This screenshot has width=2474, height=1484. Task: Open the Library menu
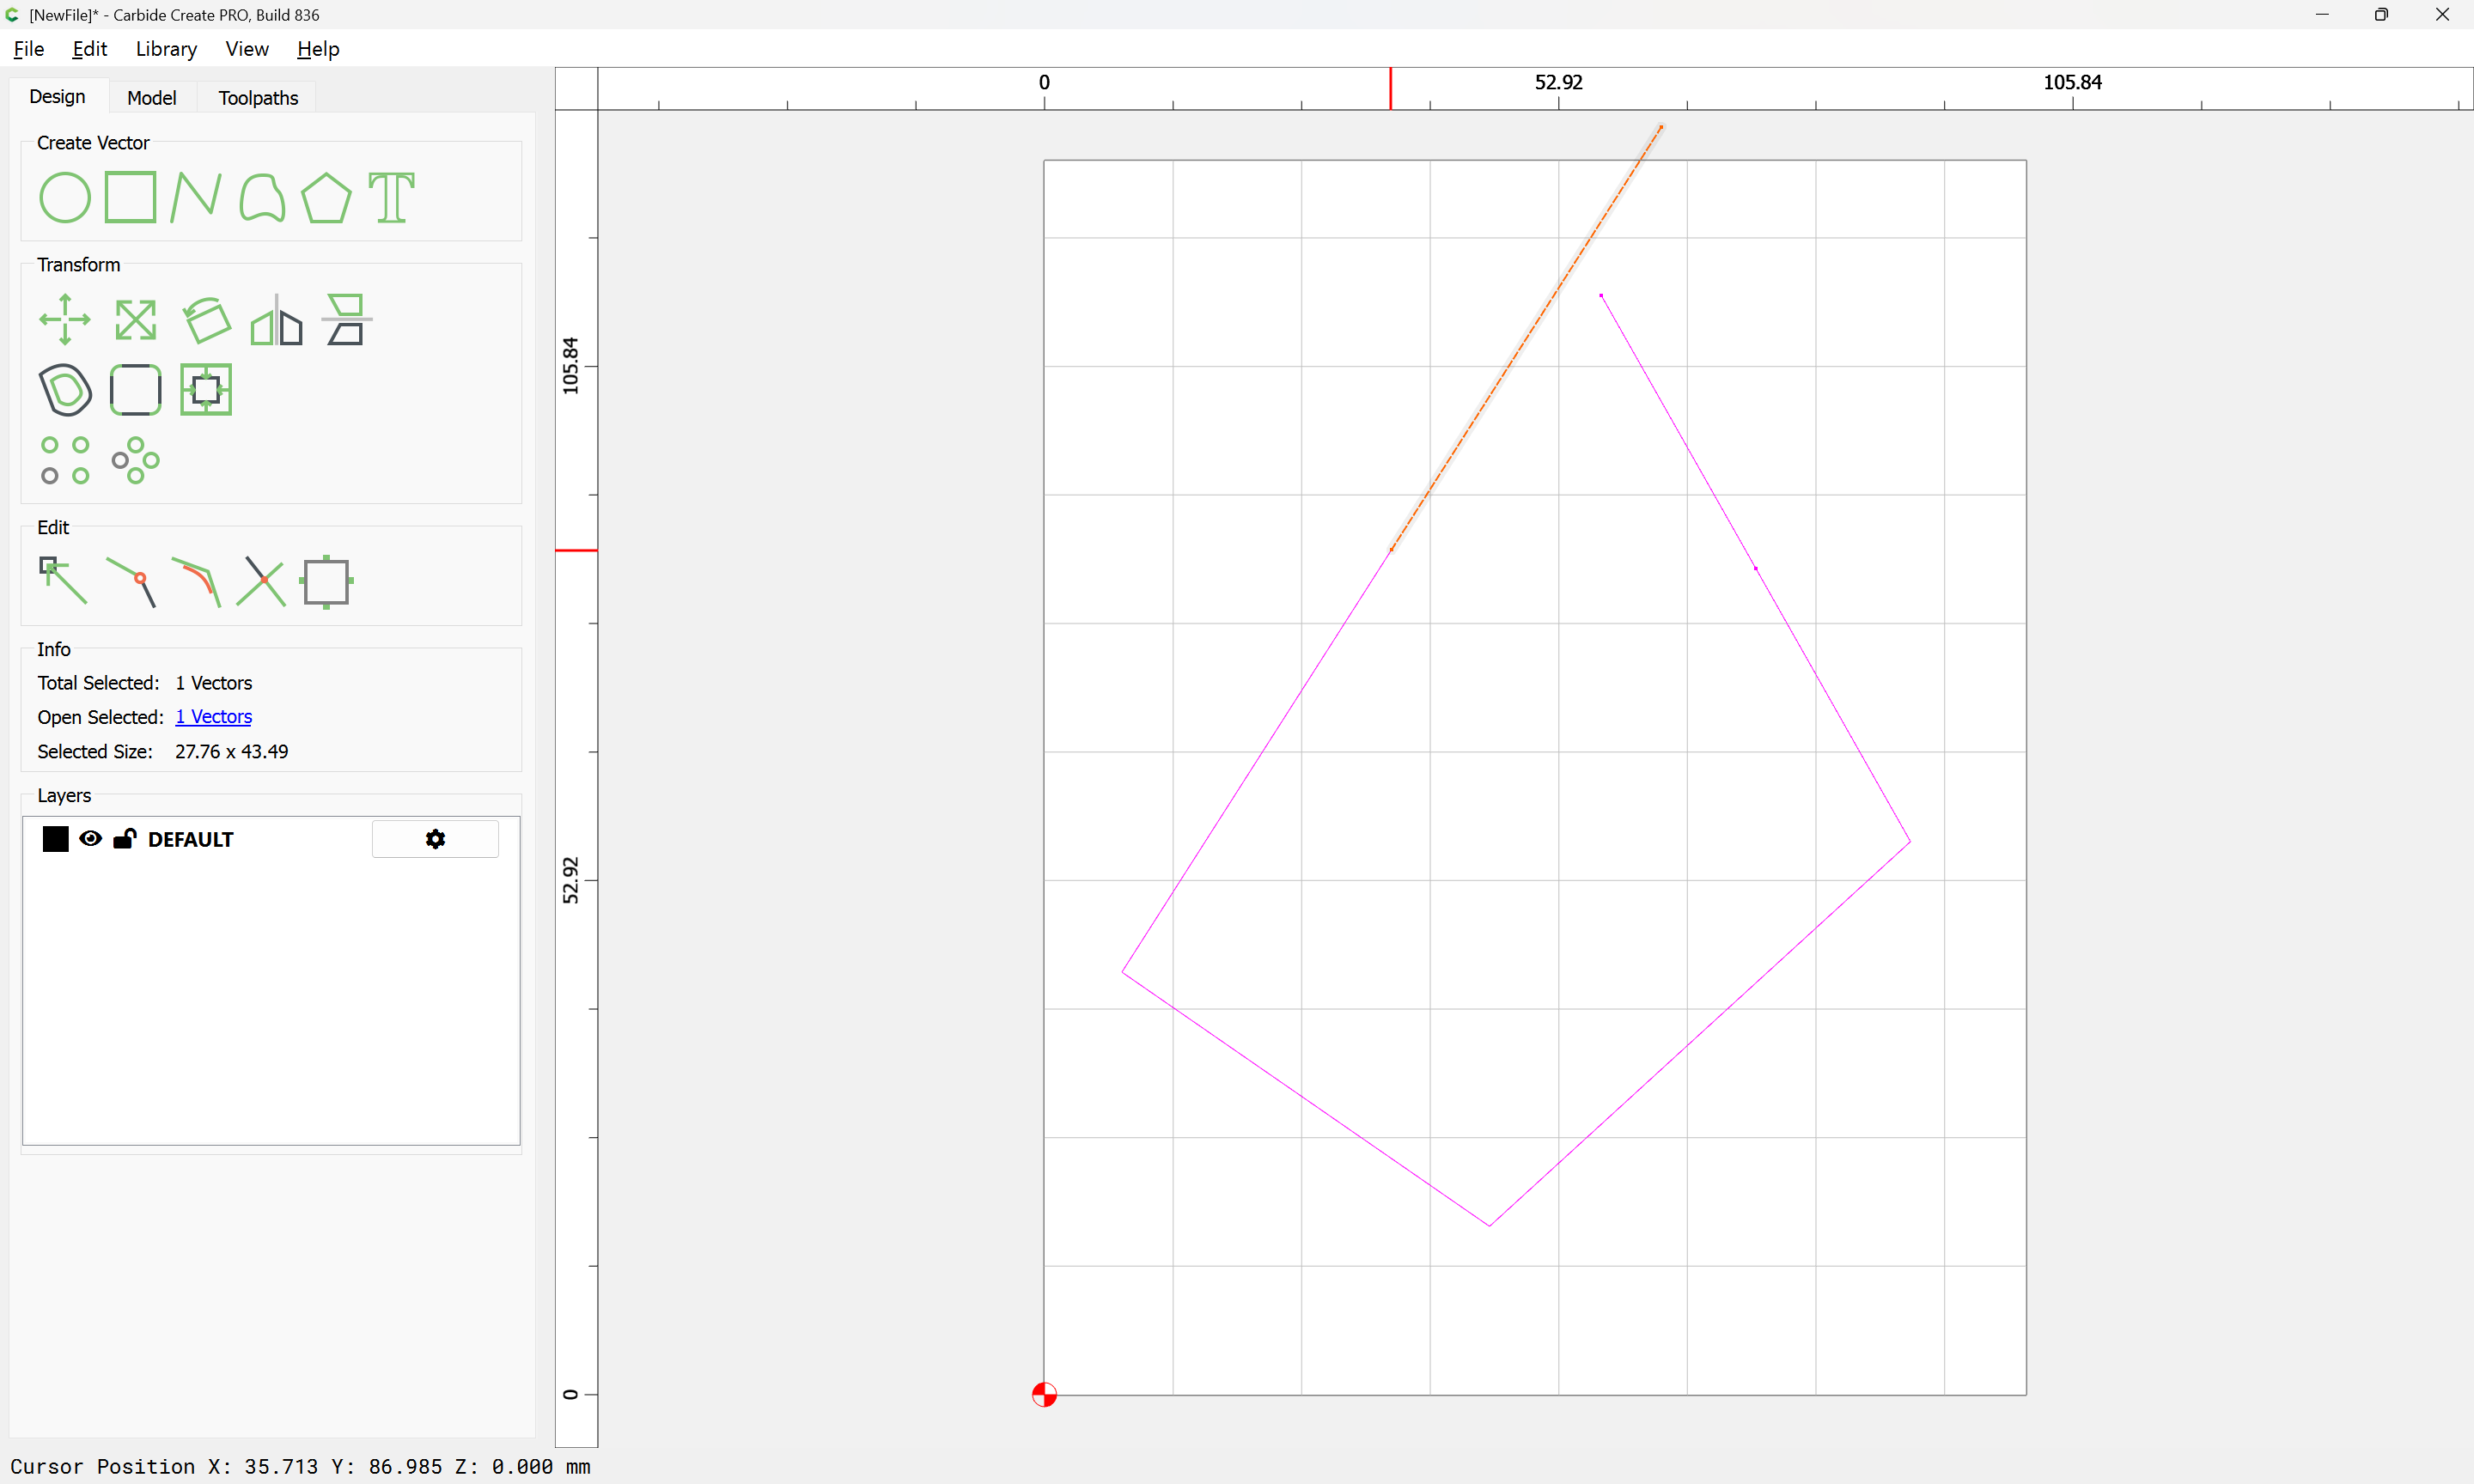(x=166, y=49)
